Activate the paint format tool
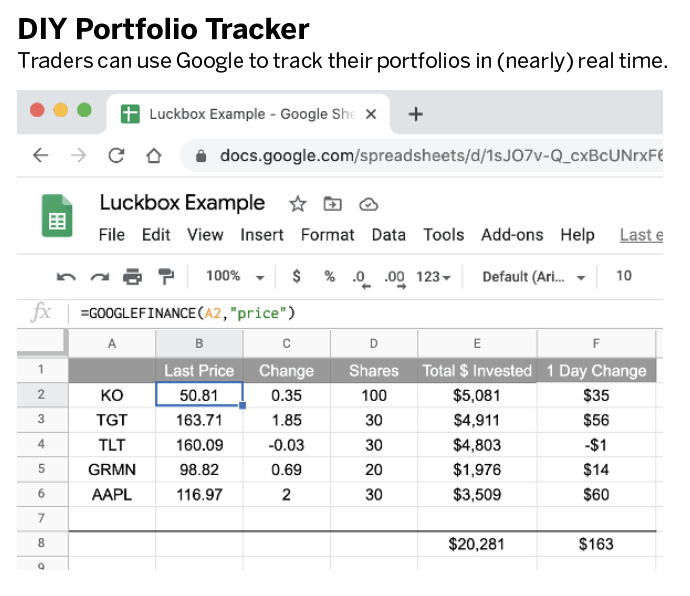Viewport: 690px width, 596px height. tap(166, 276)
